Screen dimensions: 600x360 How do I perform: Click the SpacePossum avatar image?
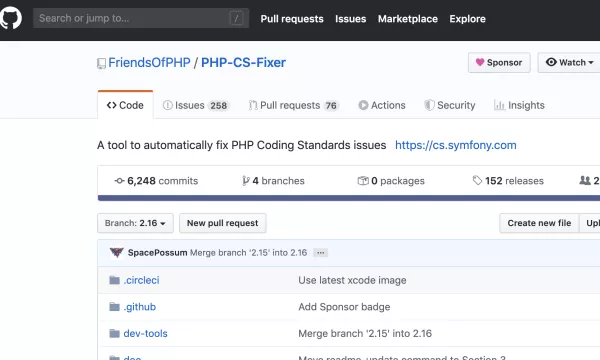point(116,252)
